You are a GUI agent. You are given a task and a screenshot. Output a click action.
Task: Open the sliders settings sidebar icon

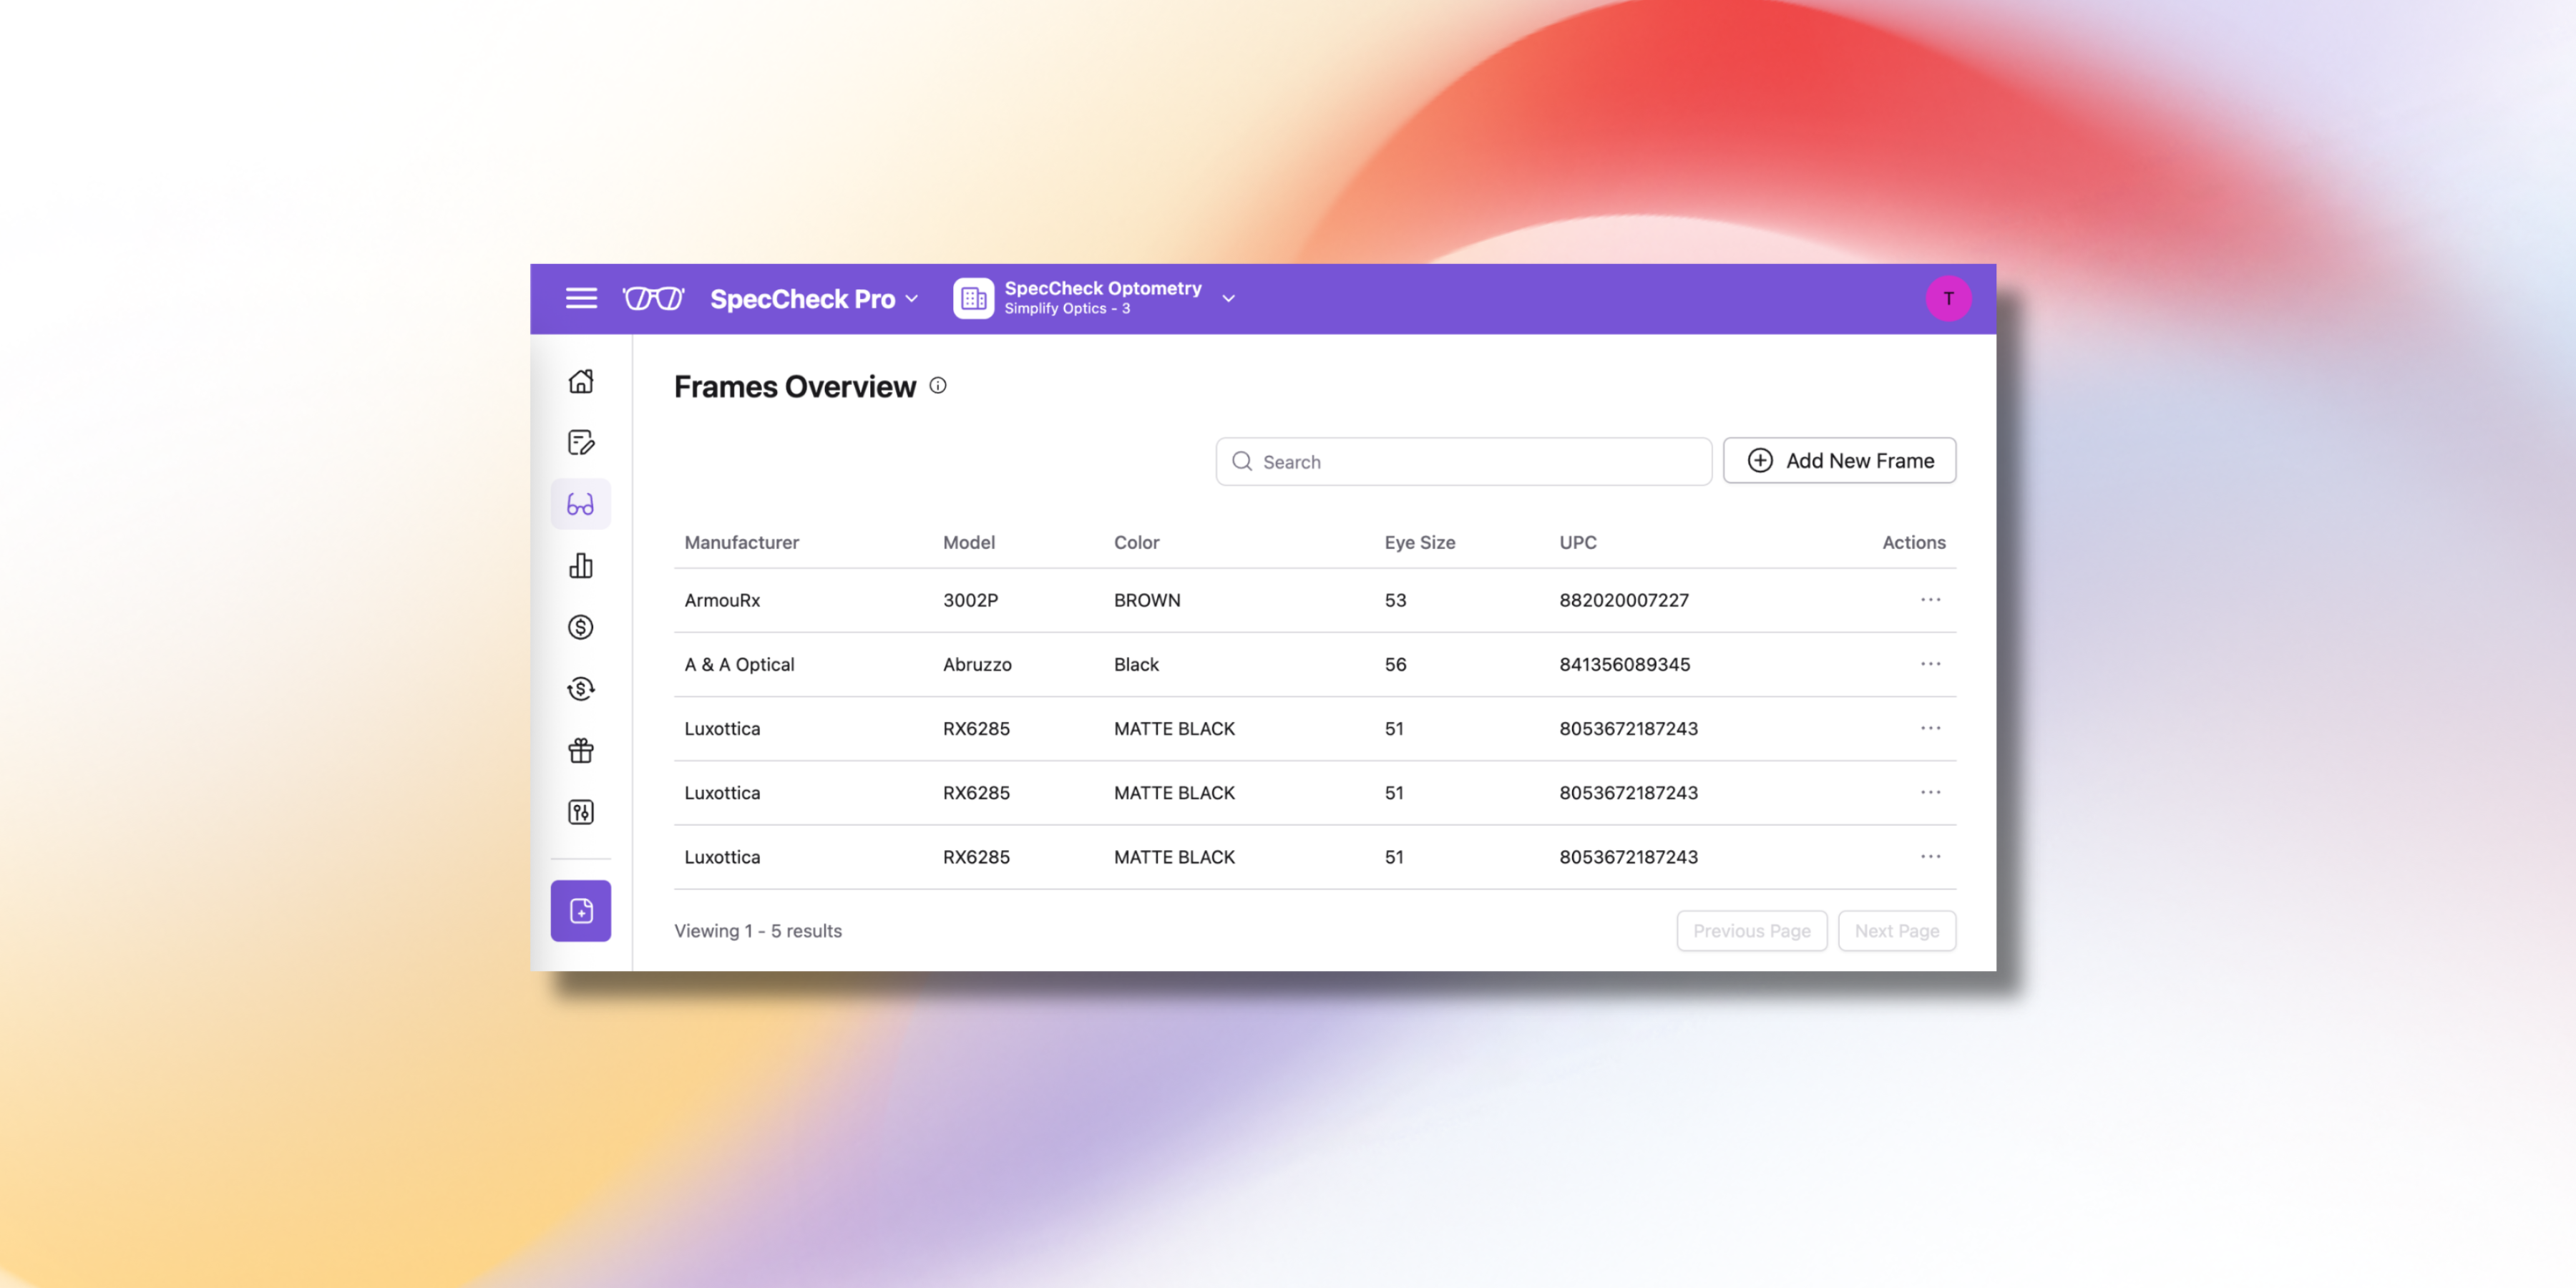pos(581,812)
